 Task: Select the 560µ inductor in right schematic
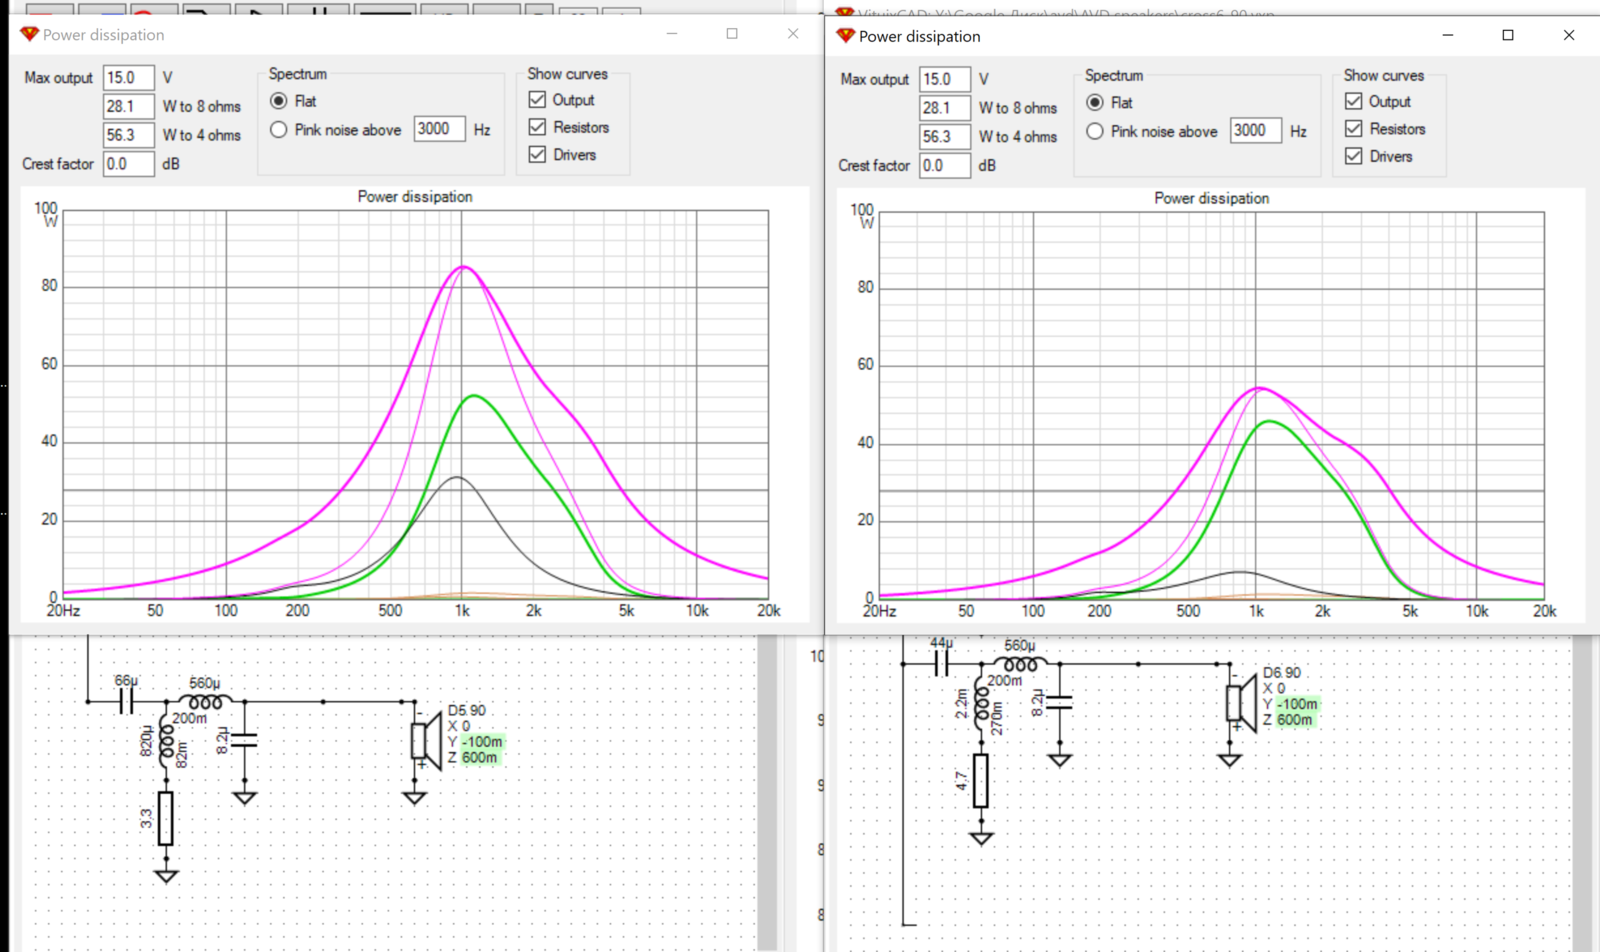point(1021,663)
